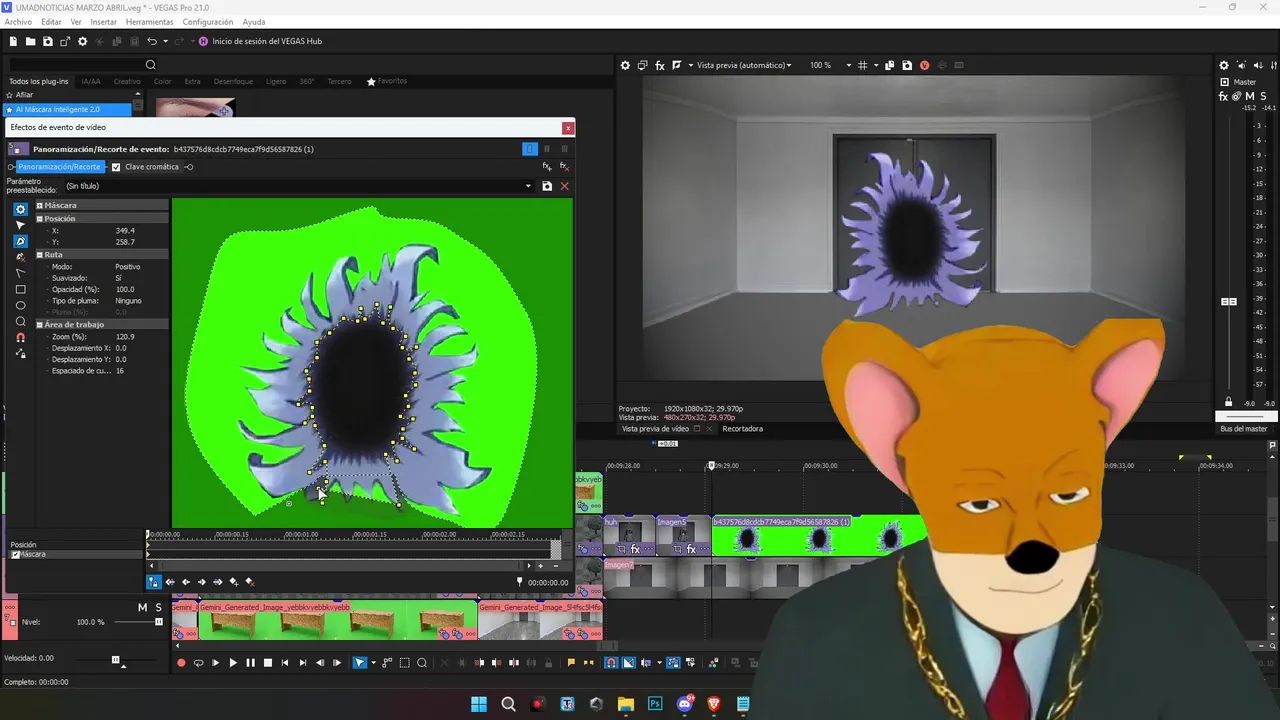
Task: Open overlays grid dropdown arrow
Action: 876,65
